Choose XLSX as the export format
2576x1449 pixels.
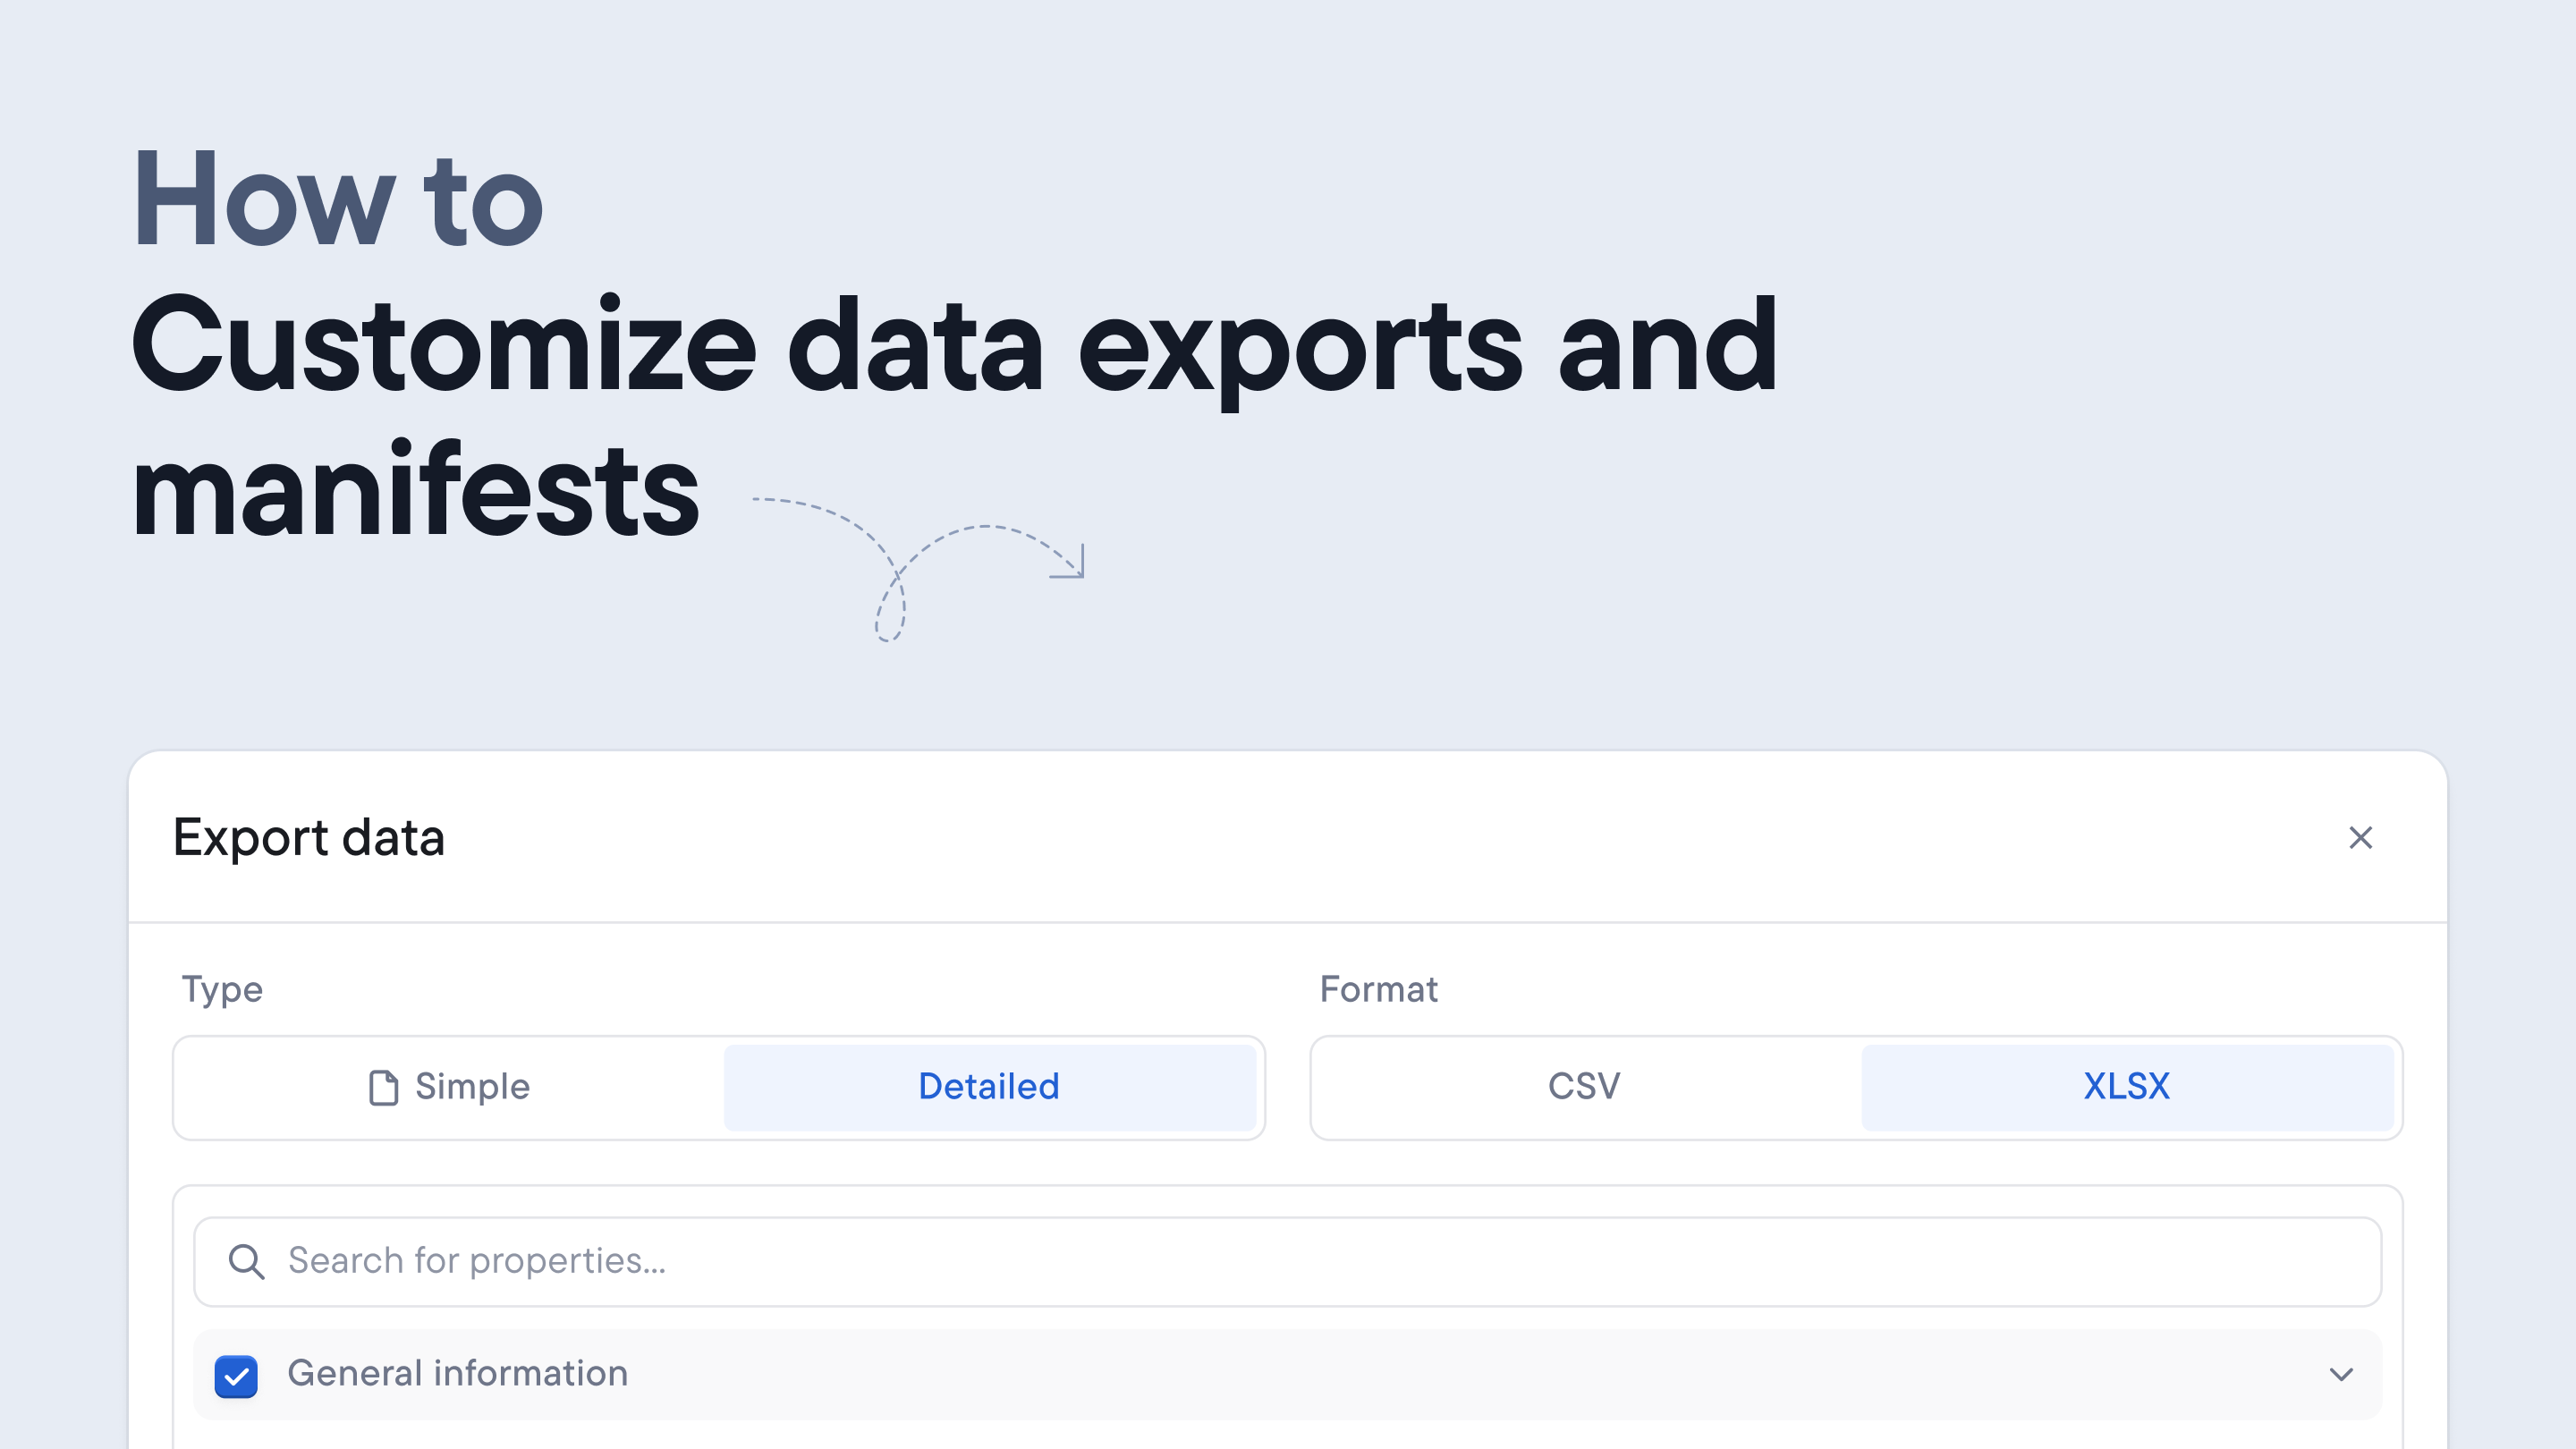point(2126,1087)
